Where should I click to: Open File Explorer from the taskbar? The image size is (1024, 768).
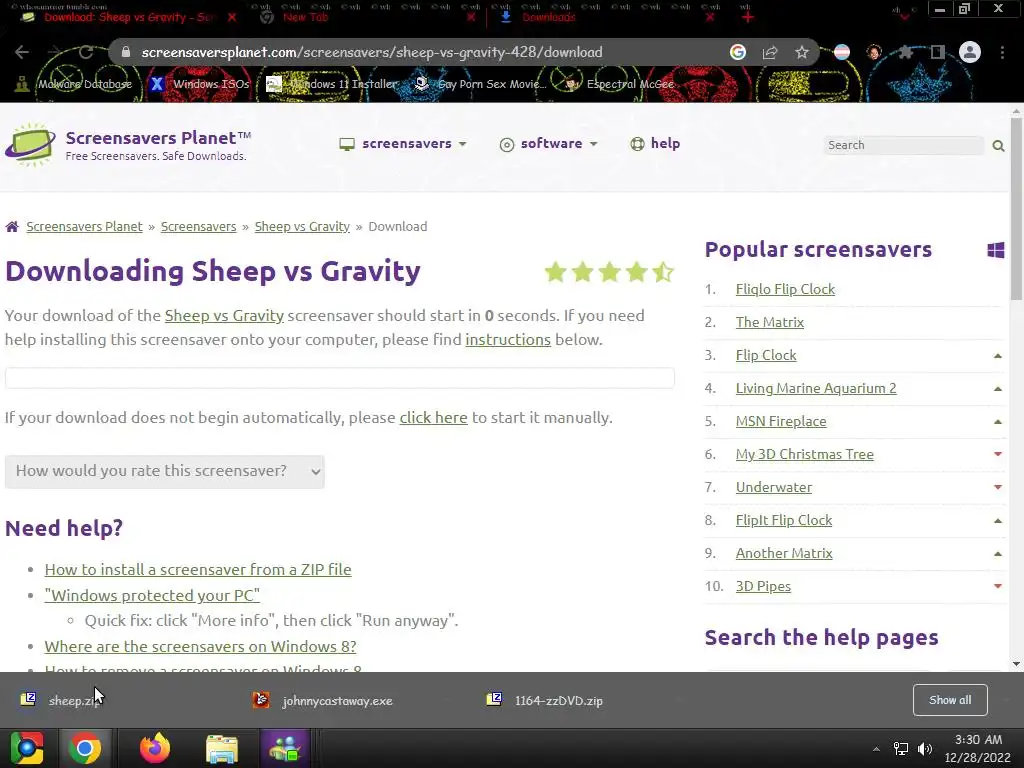[222, 748]
